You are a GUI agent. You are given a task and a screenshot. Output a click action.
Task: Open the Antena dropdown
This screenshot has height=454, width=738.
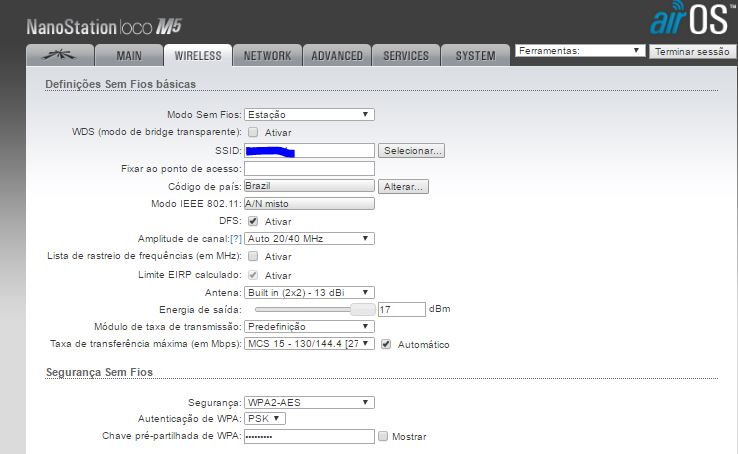point(309,292)
